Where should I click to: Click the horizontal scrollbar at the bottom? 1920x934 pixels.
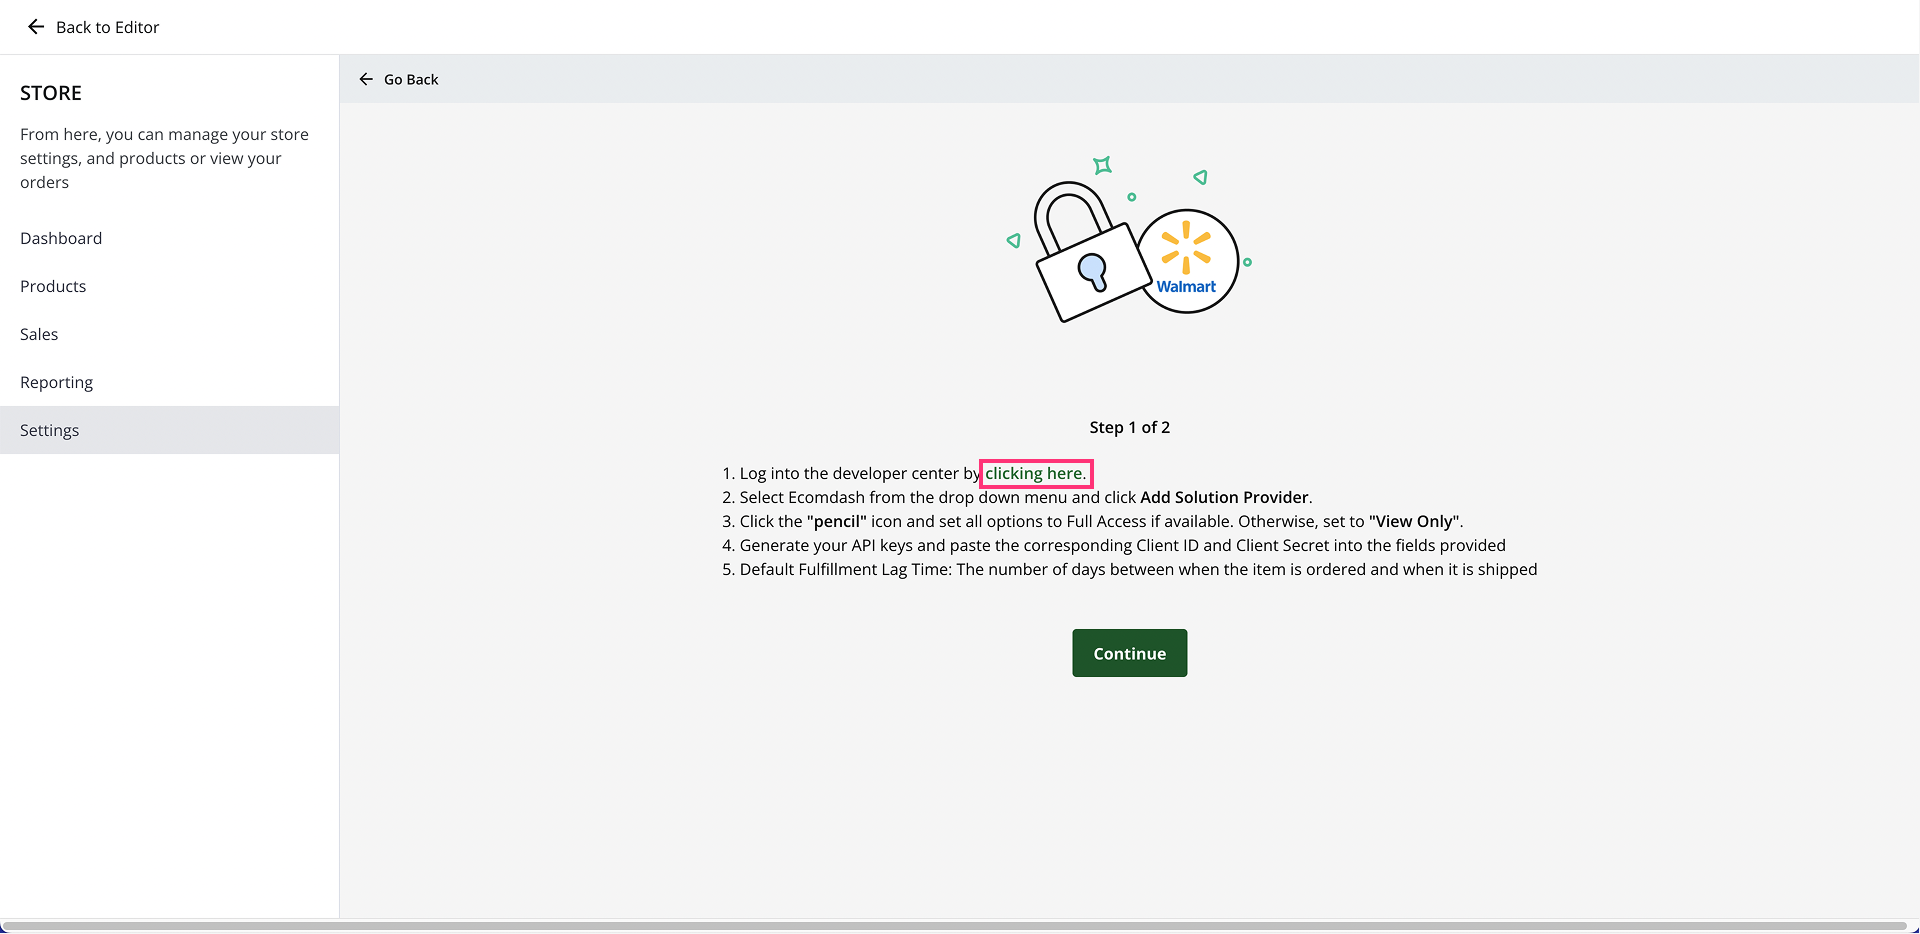pos(955,926)
